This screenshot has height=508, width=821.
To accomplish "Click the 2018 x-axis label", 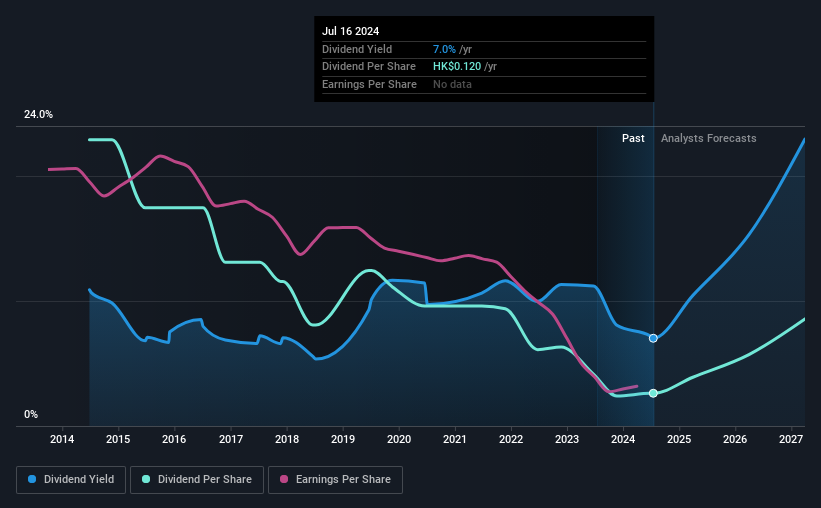I will 287,439.
